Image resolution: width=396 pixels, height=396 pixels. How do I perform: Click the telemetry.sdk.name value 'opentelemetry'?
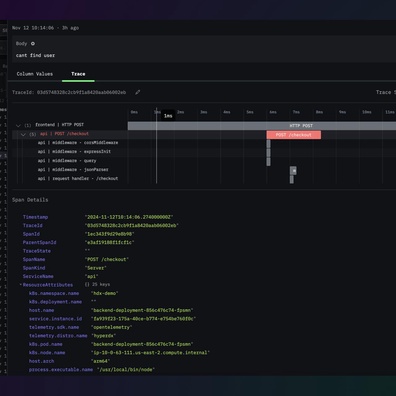pos(112,327)
